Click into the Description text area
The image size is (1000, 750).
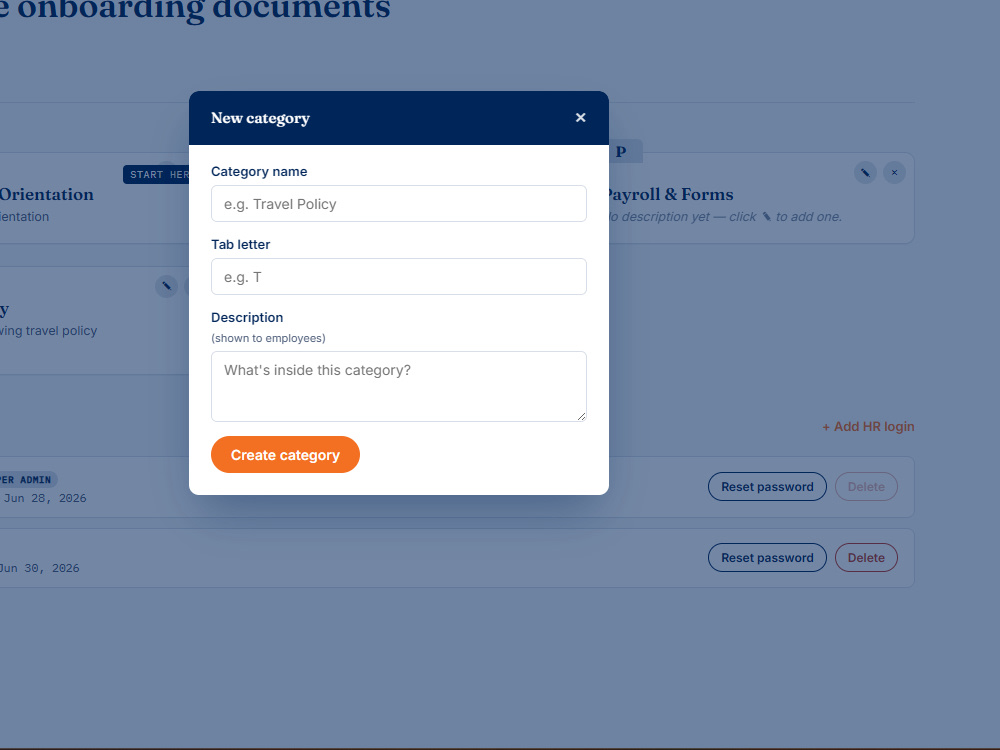(399, 386)
